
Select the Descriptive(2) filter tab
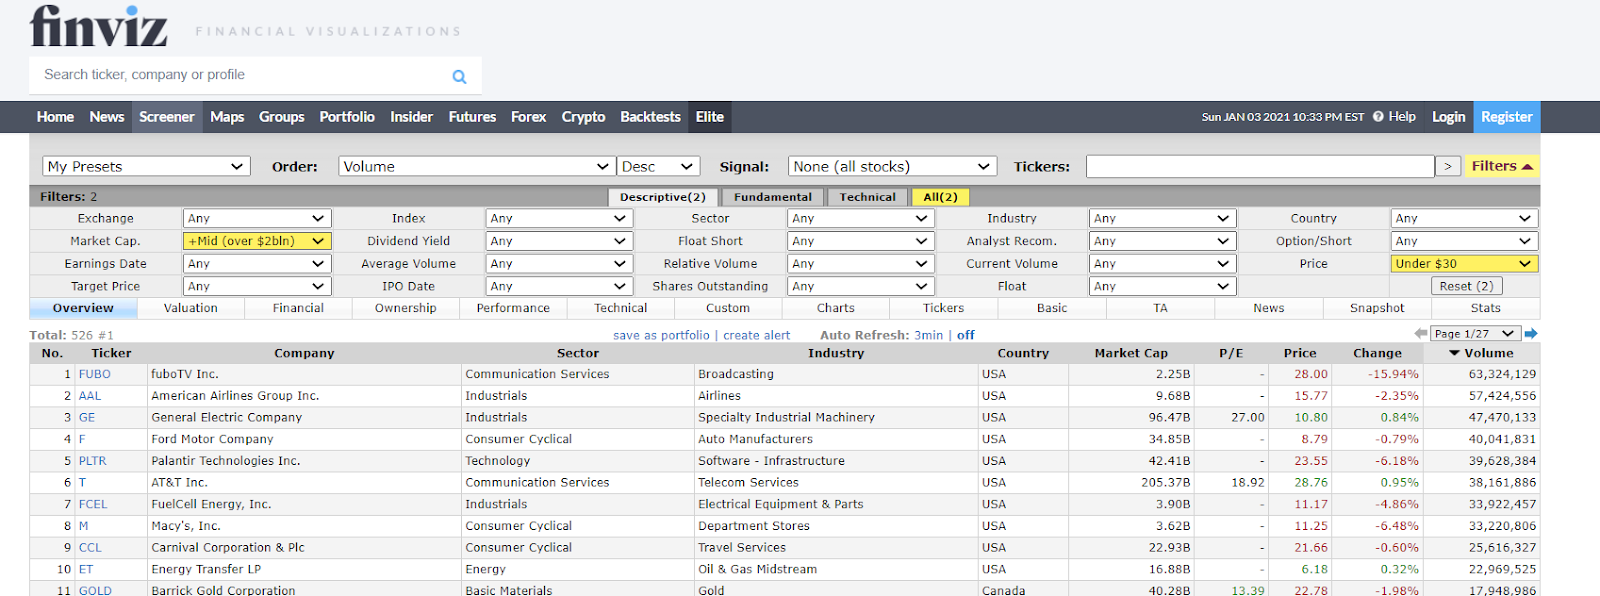pos(662,197)
